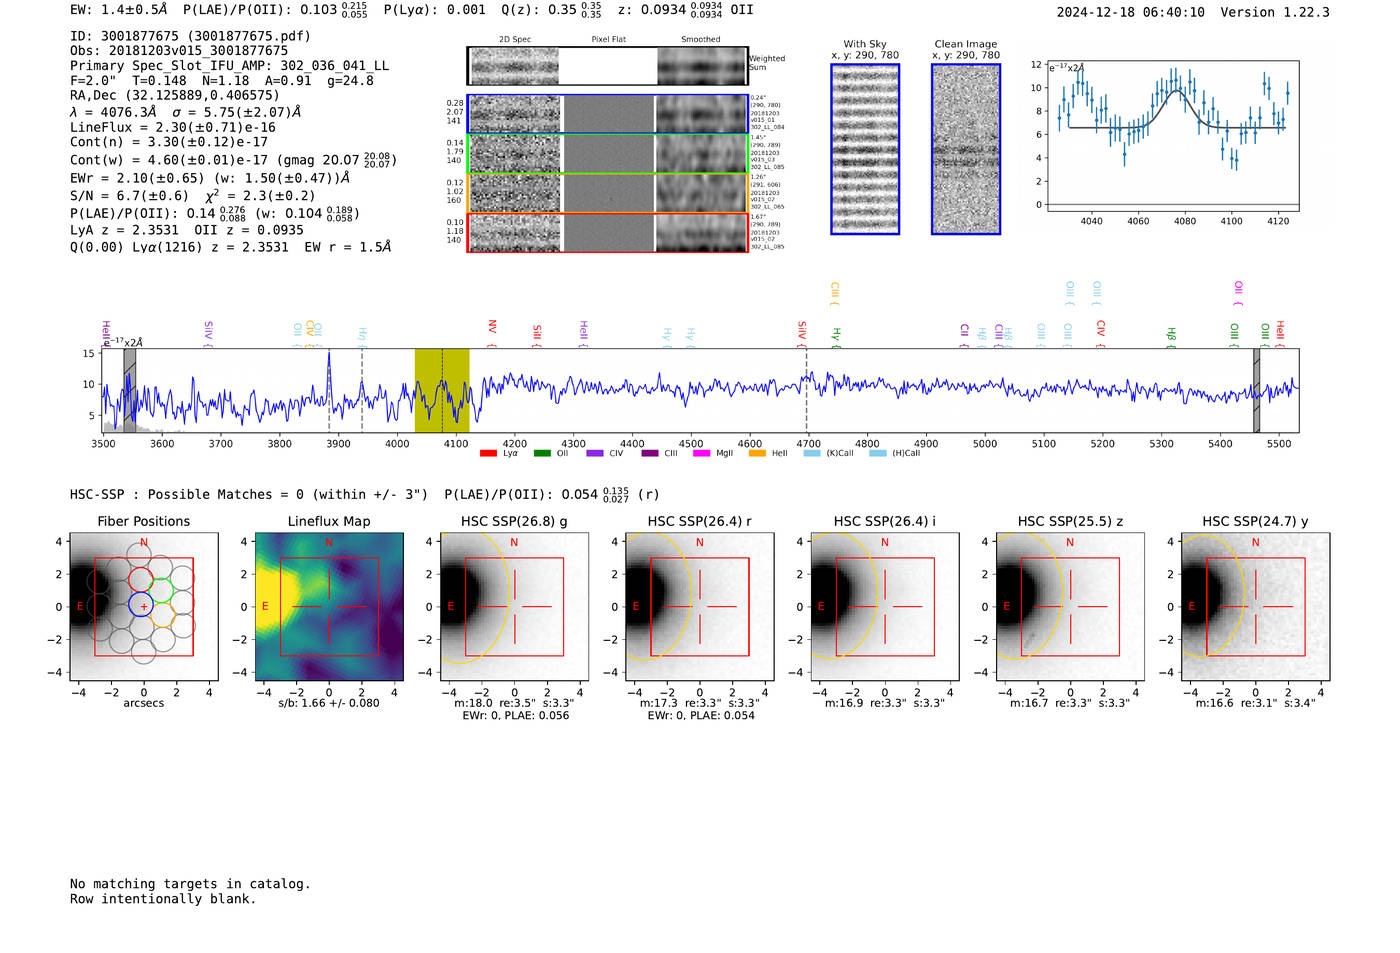Click the m:16.6 re:3.1" s:3.4" caption

[1256, 703]
